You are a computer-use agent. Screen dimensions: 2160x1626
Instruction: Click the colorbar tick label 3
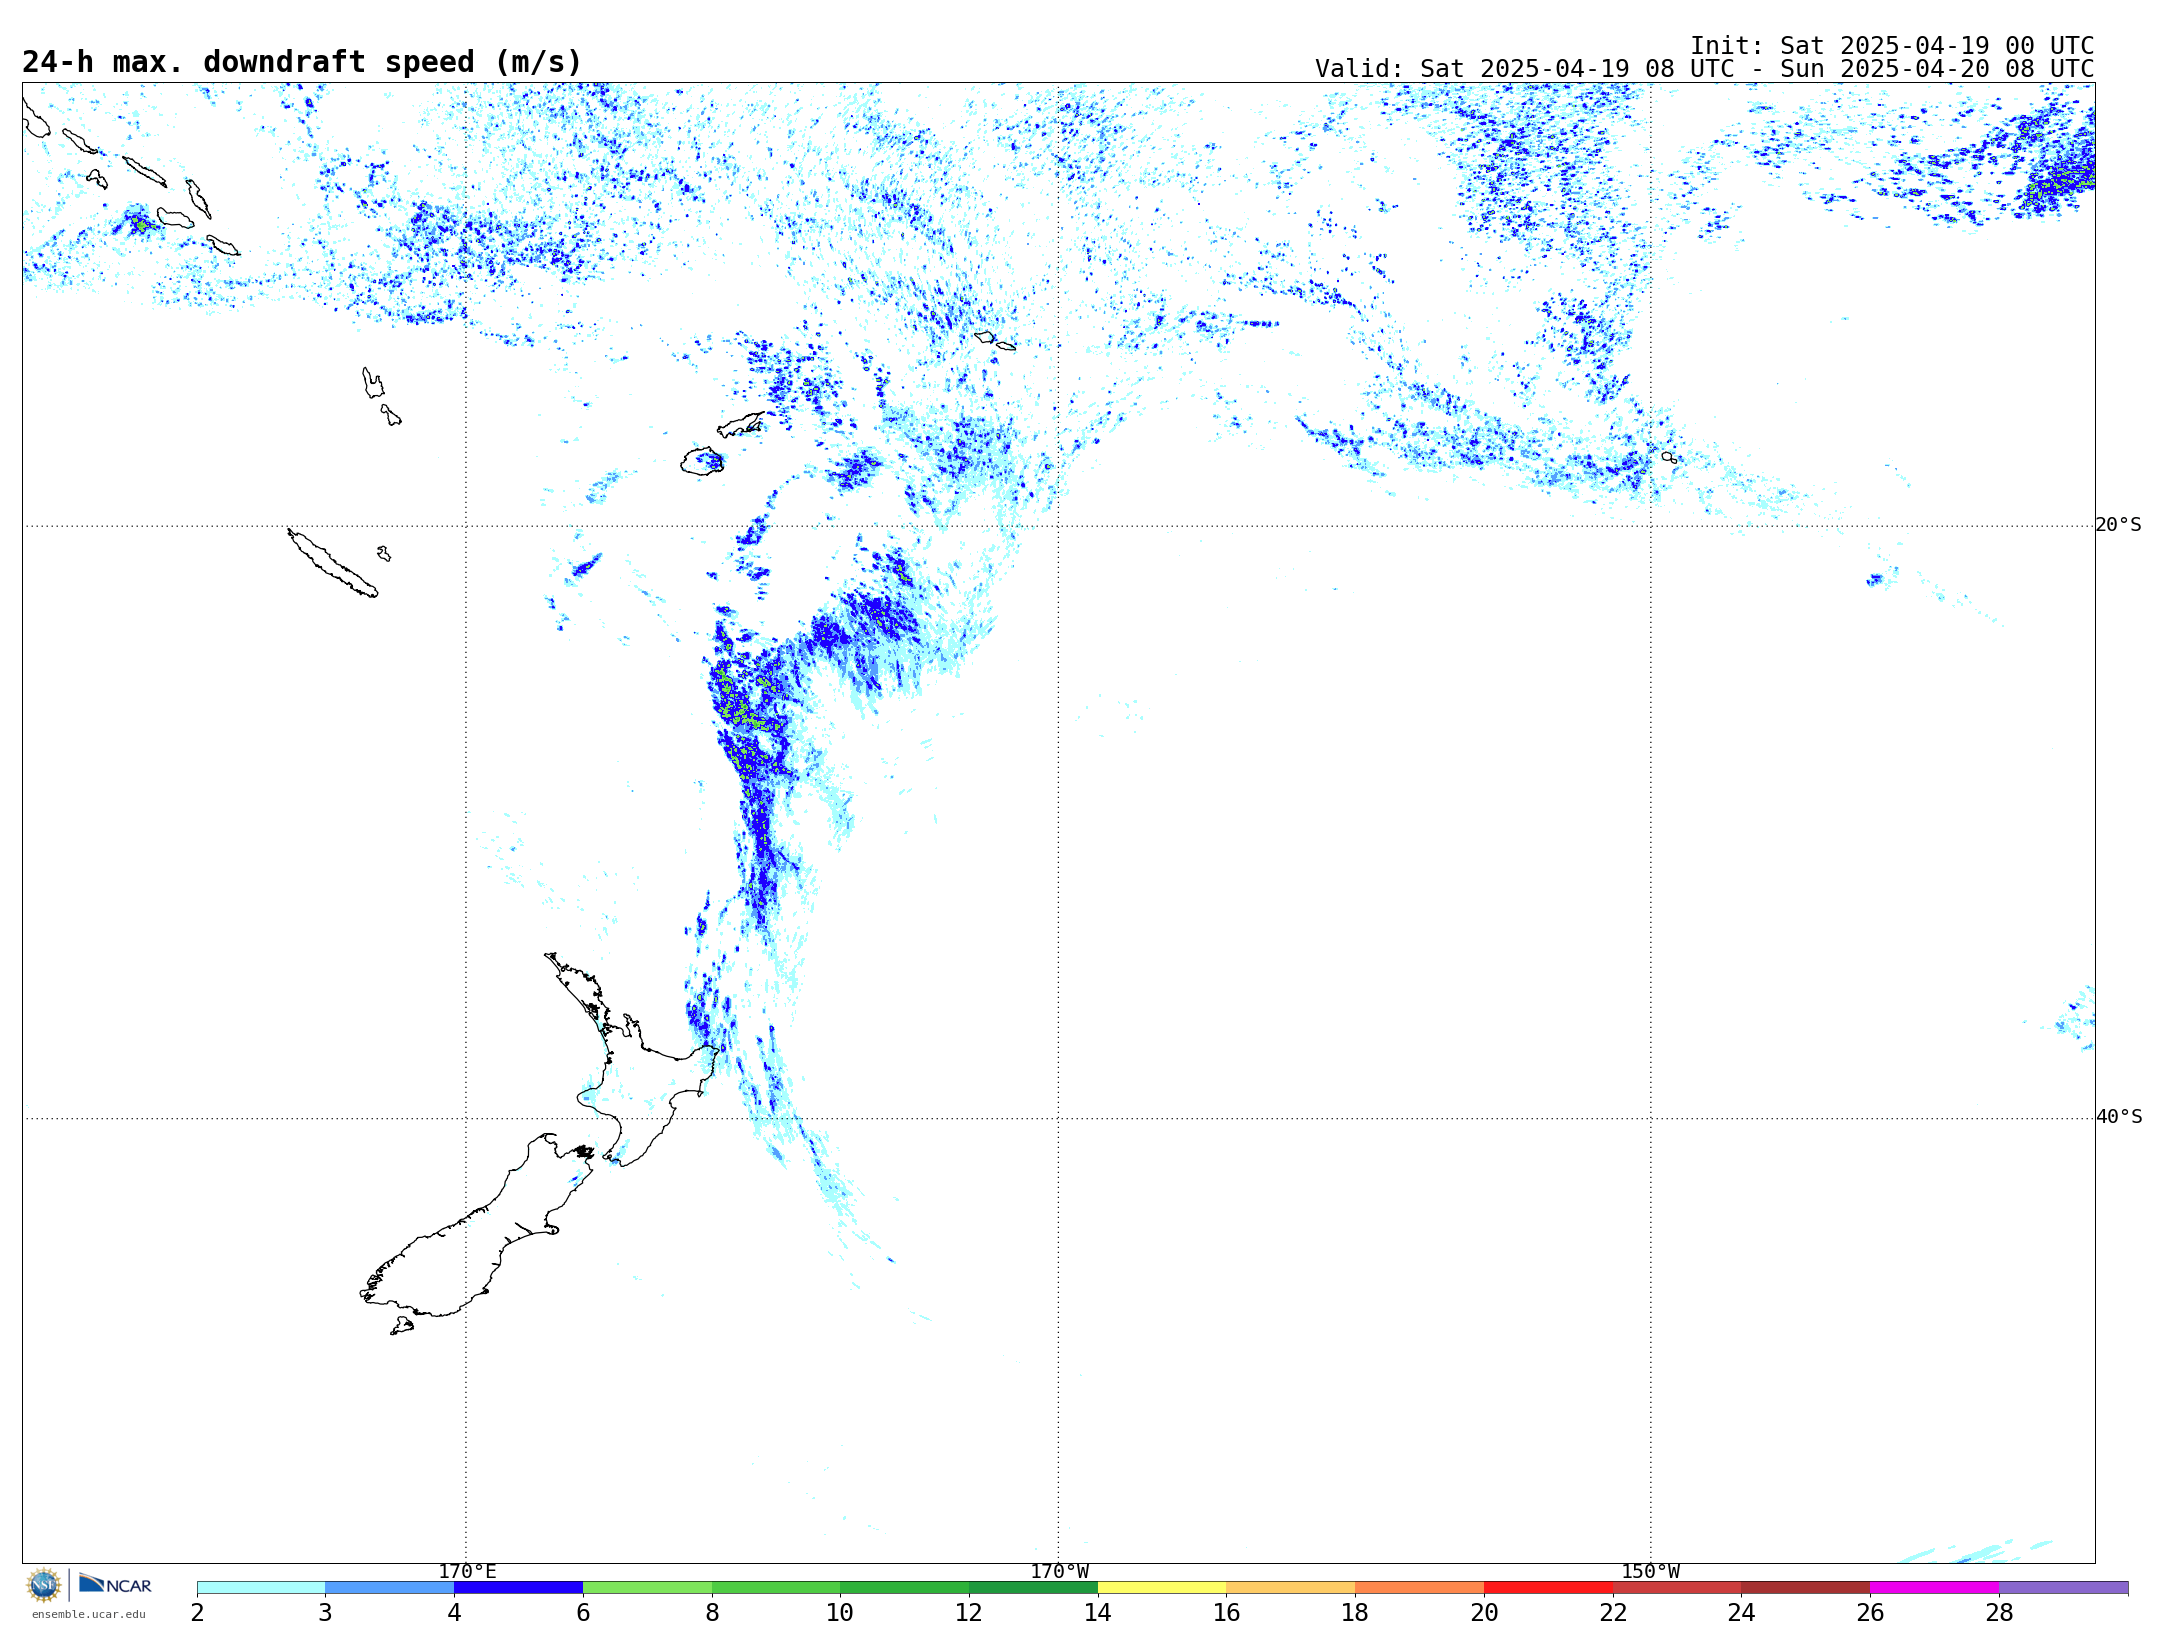pos(325,1612)
